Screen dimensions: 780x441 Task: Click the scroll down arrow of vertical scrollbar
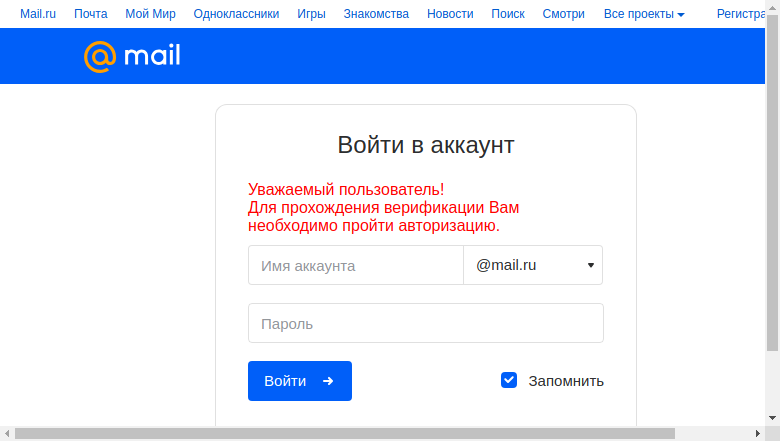(773, 418)
